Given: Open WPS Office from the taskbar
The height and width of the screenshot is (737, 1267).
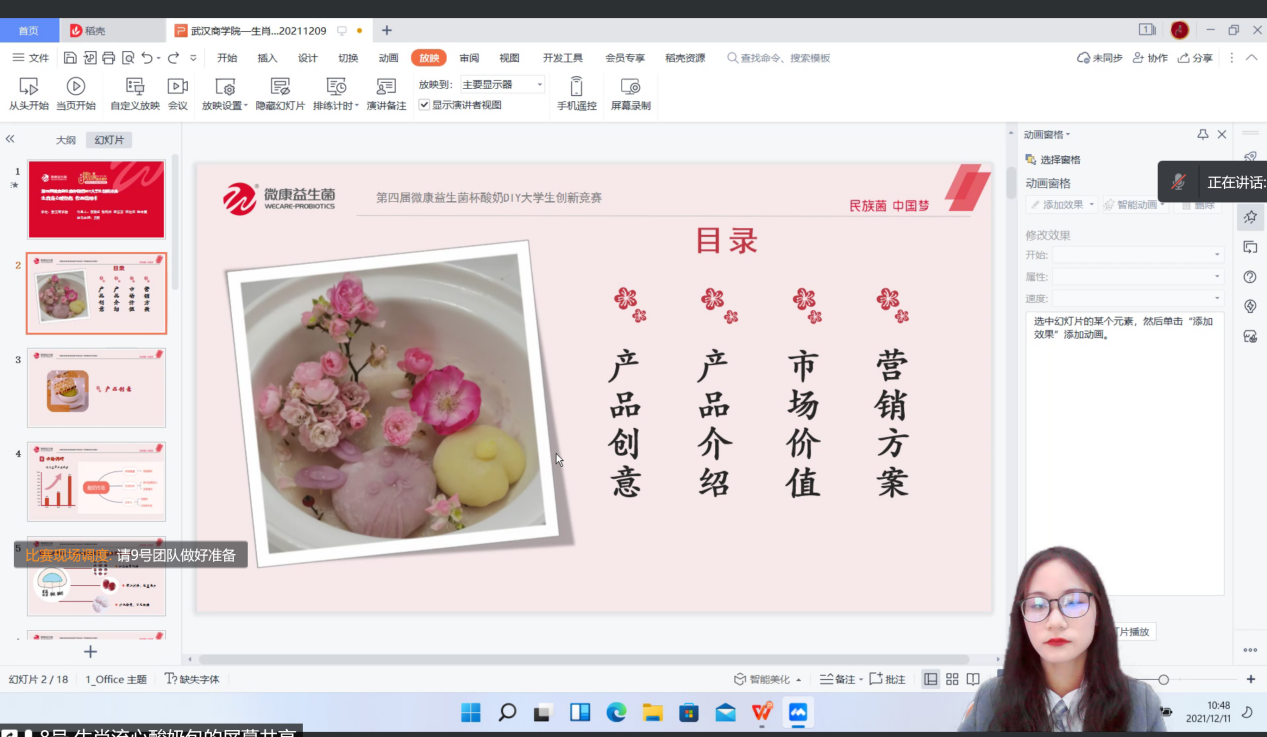Looking at the screenshot, I should 762,712.
